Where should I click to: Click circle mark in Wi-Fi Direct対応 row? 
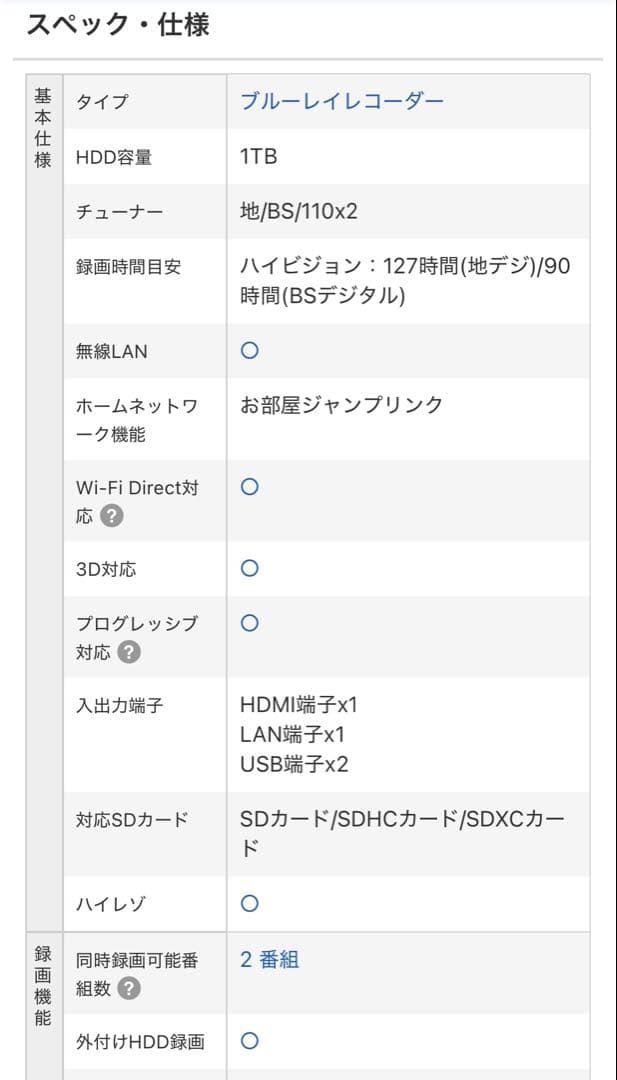point(250,487)
